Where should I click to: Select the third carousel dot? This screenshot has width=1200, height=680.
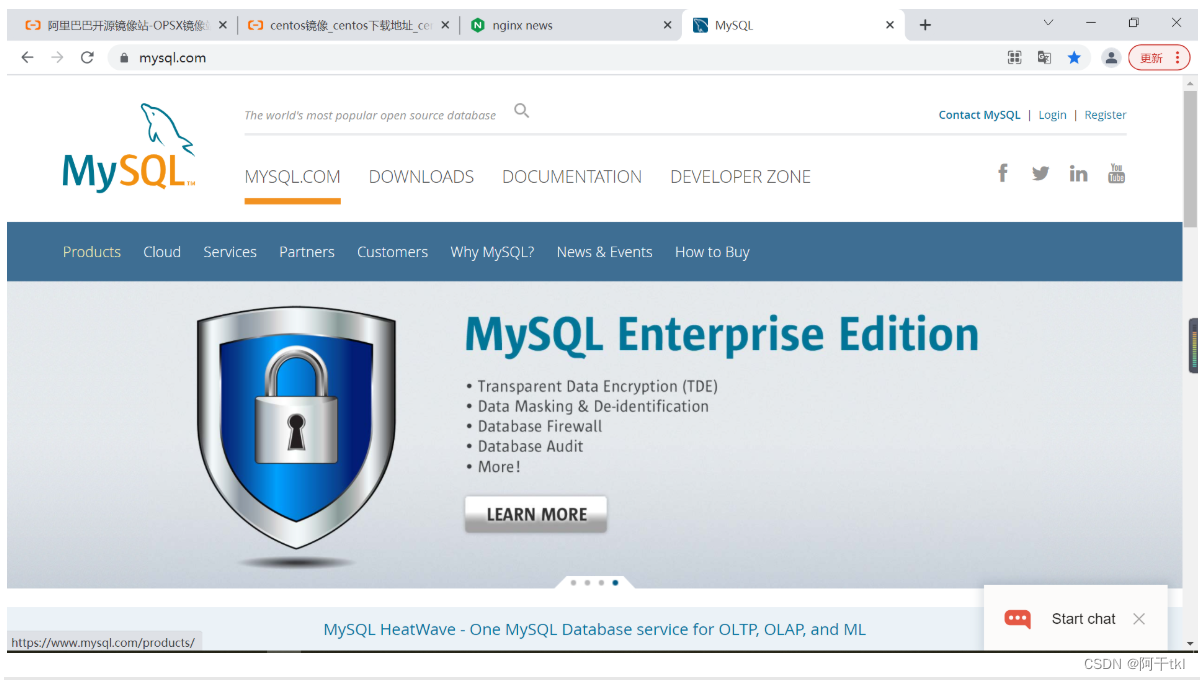(601, 582)
